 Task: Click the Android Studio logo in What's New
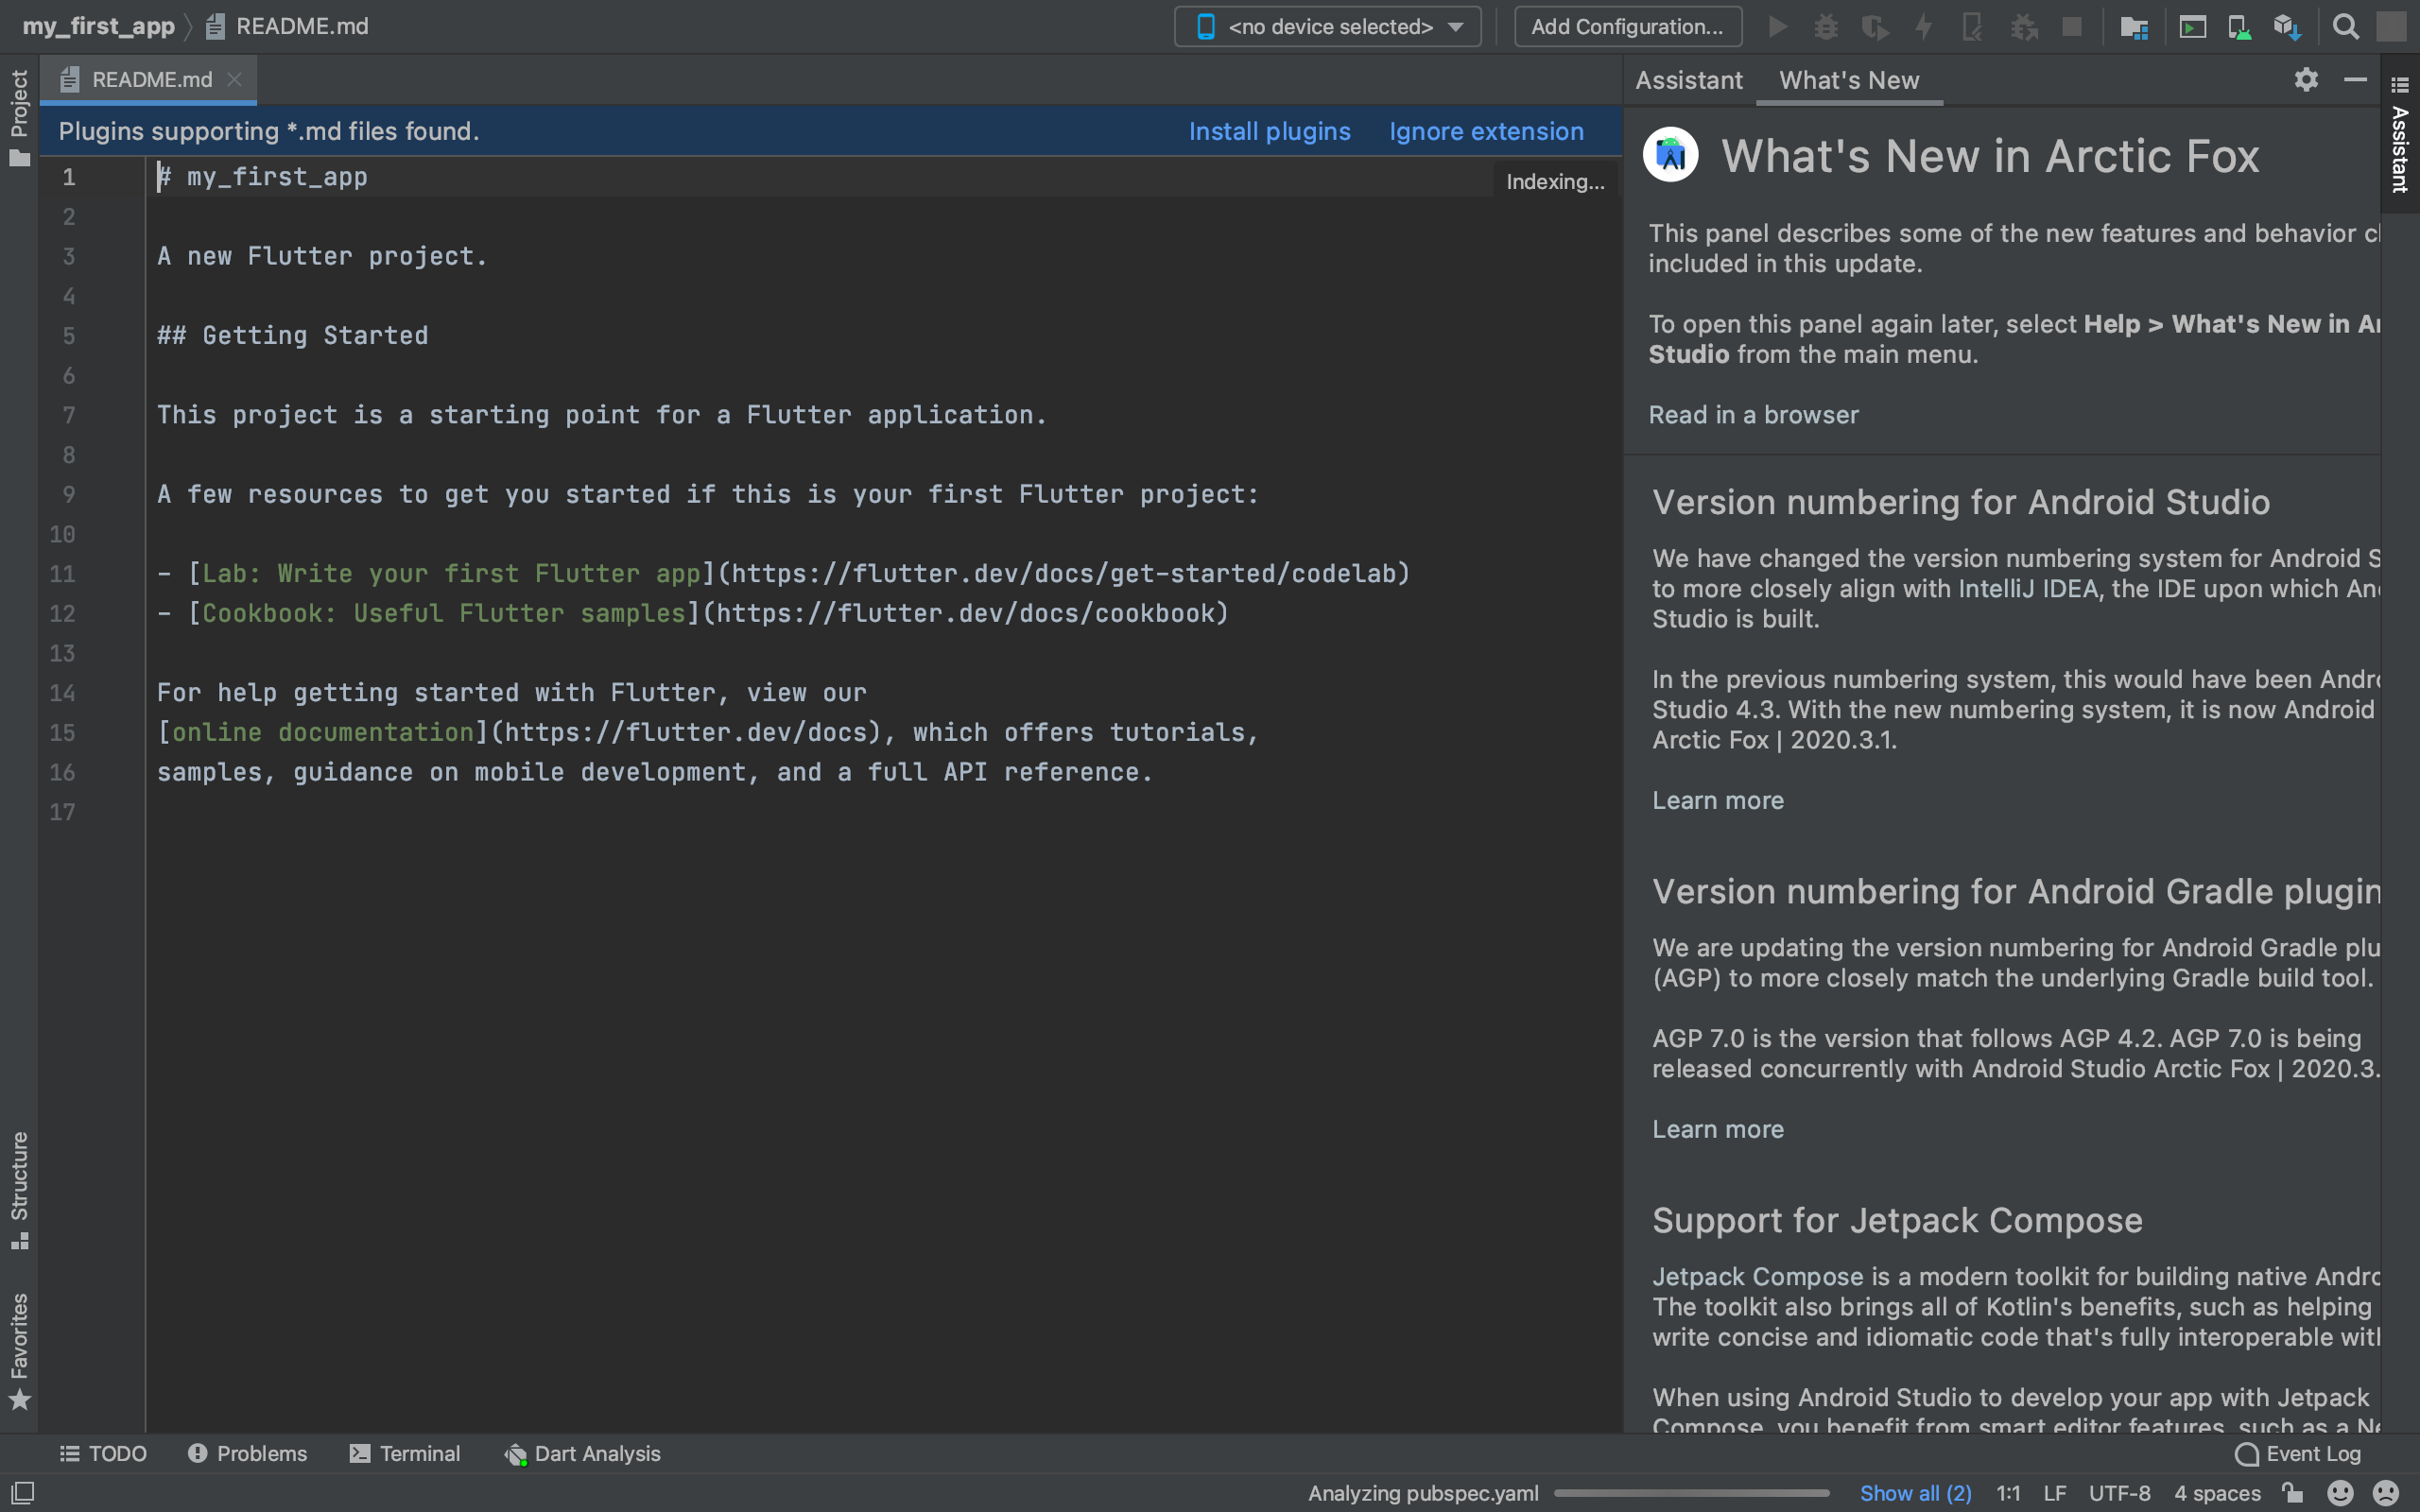point(1670,155)
